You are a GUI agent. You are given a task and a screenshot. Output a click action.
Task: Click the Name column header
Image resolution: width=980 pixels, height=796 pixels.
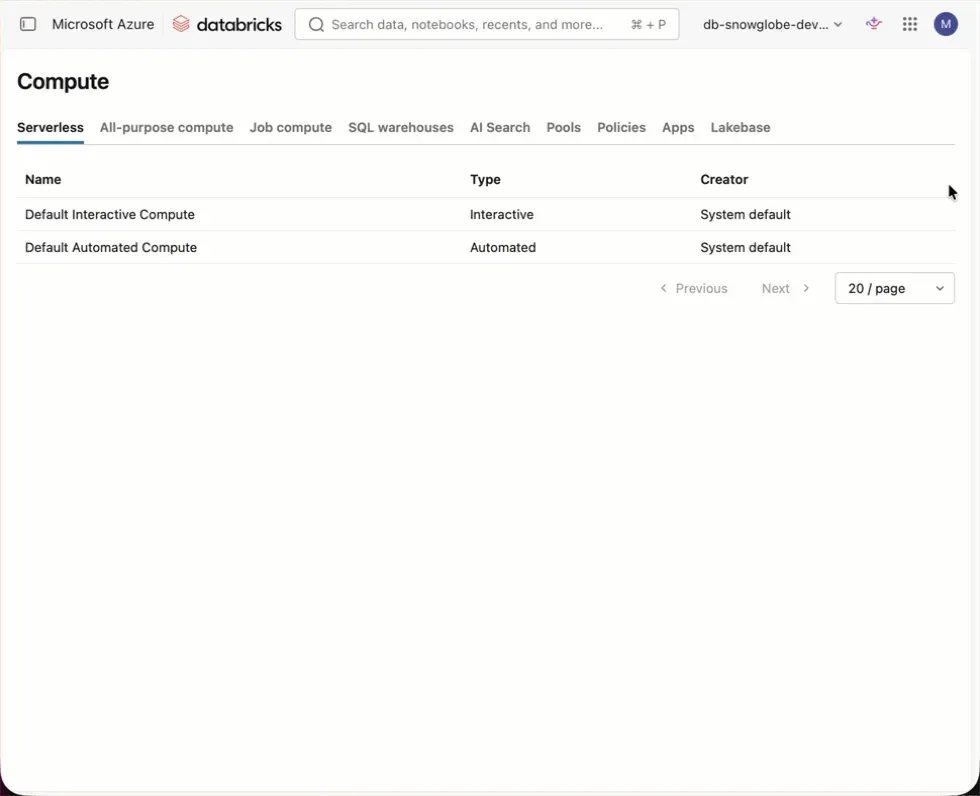[43, 179]
